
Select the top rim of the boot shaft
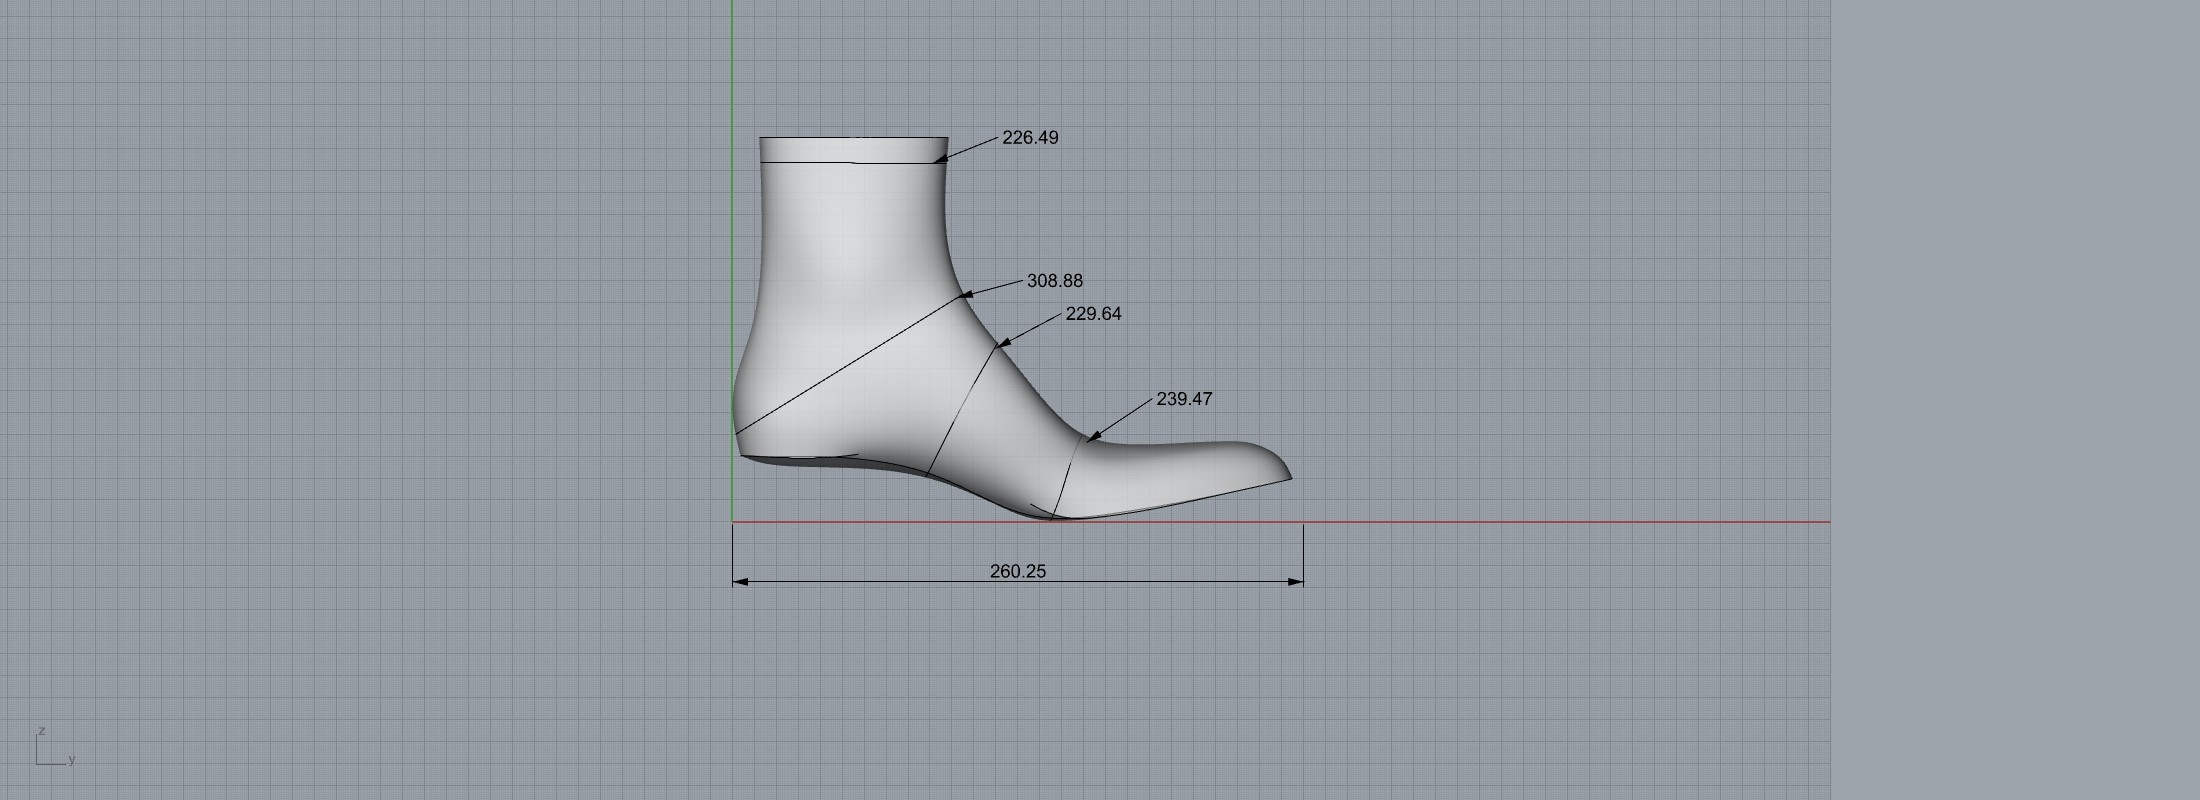coord(853,138)
